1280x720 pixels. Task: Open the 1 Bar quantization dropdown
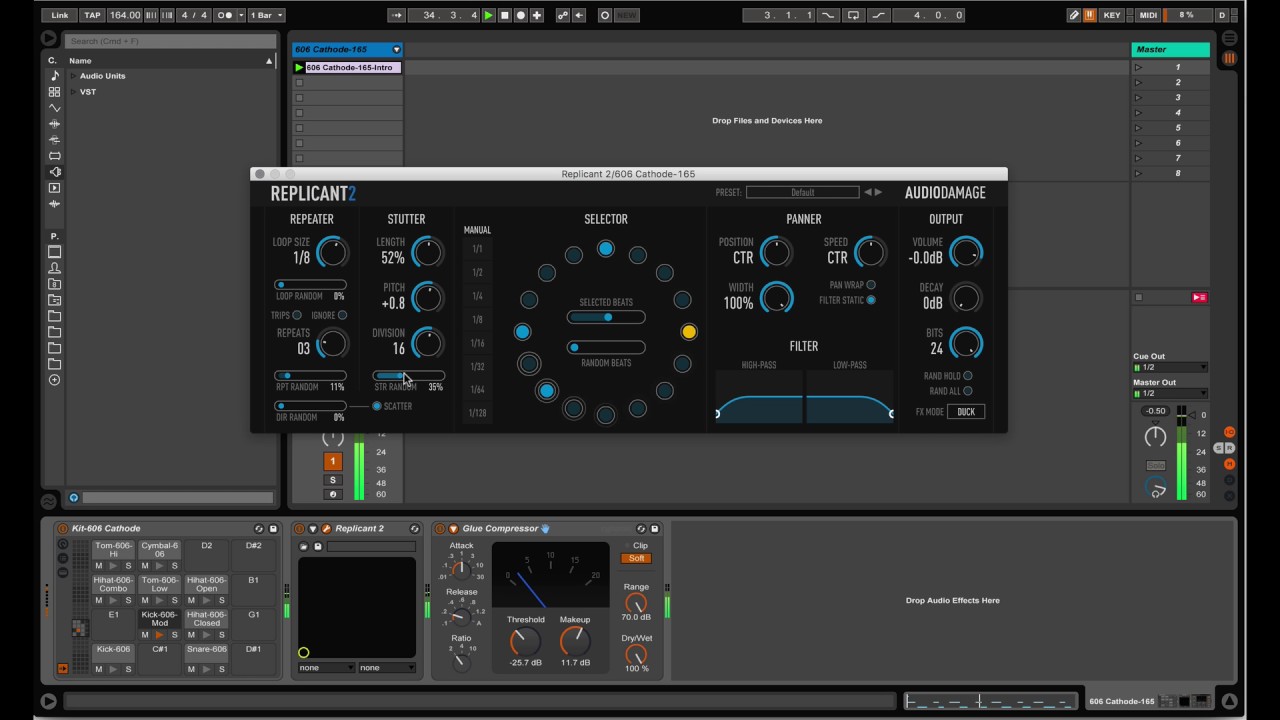click(265, 15)
